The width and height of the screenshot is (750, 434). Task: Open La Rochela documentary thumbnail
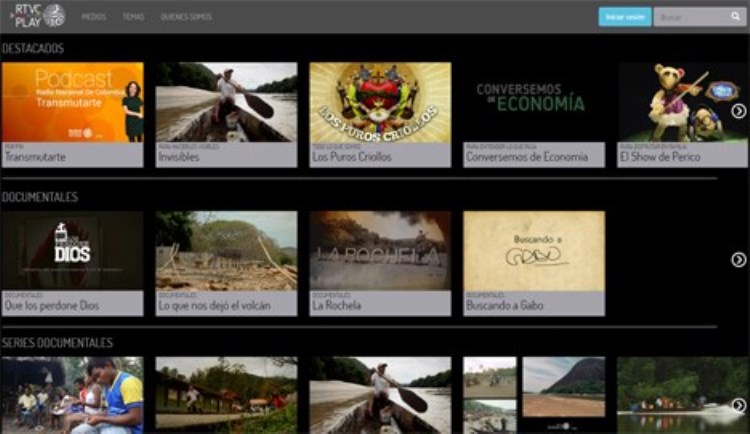(x=380, y=250)
